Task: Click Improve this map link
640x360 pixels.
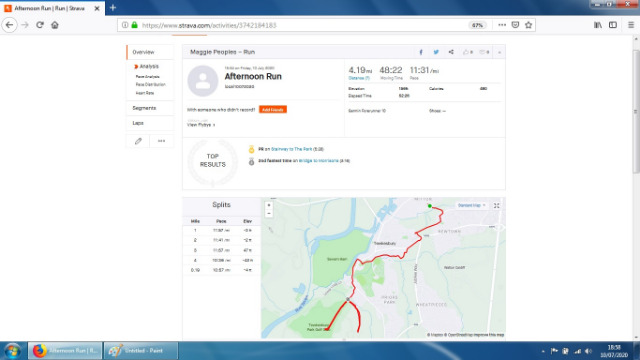Action: [489, 335]
